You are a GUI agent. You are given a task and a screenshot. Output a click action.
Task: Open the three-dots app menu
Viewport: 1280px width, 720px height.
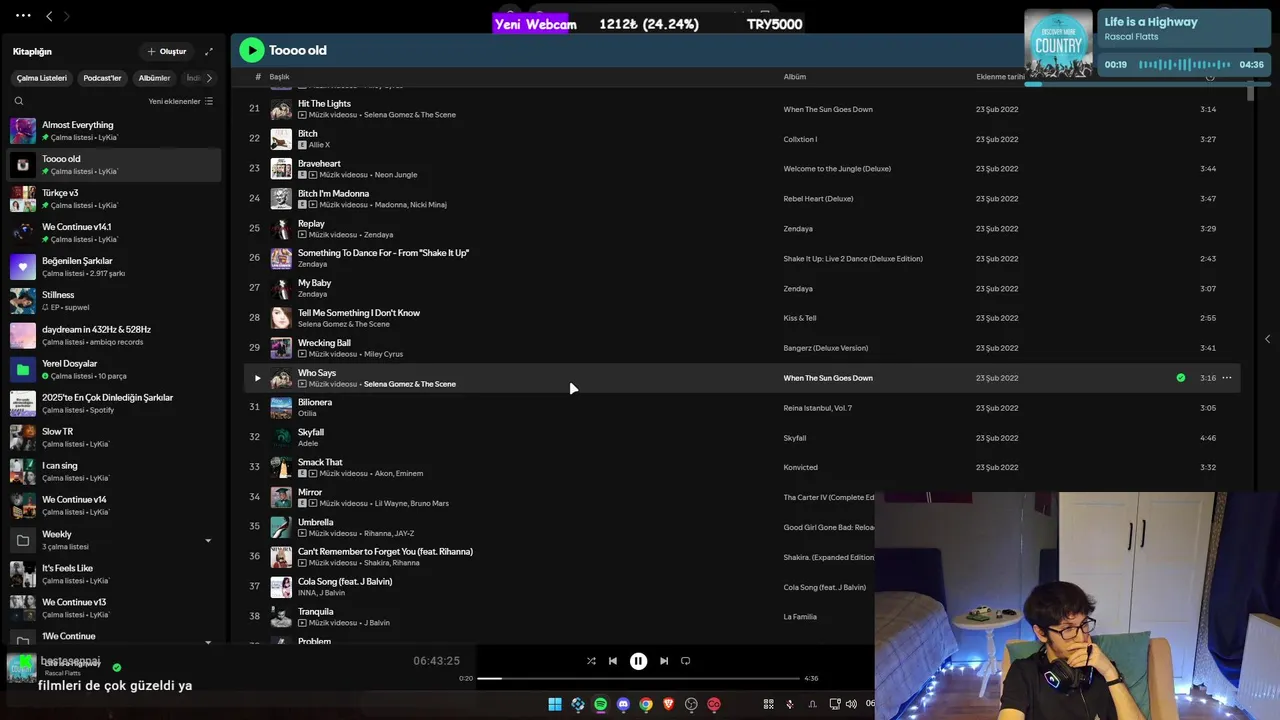click(23, 16)
